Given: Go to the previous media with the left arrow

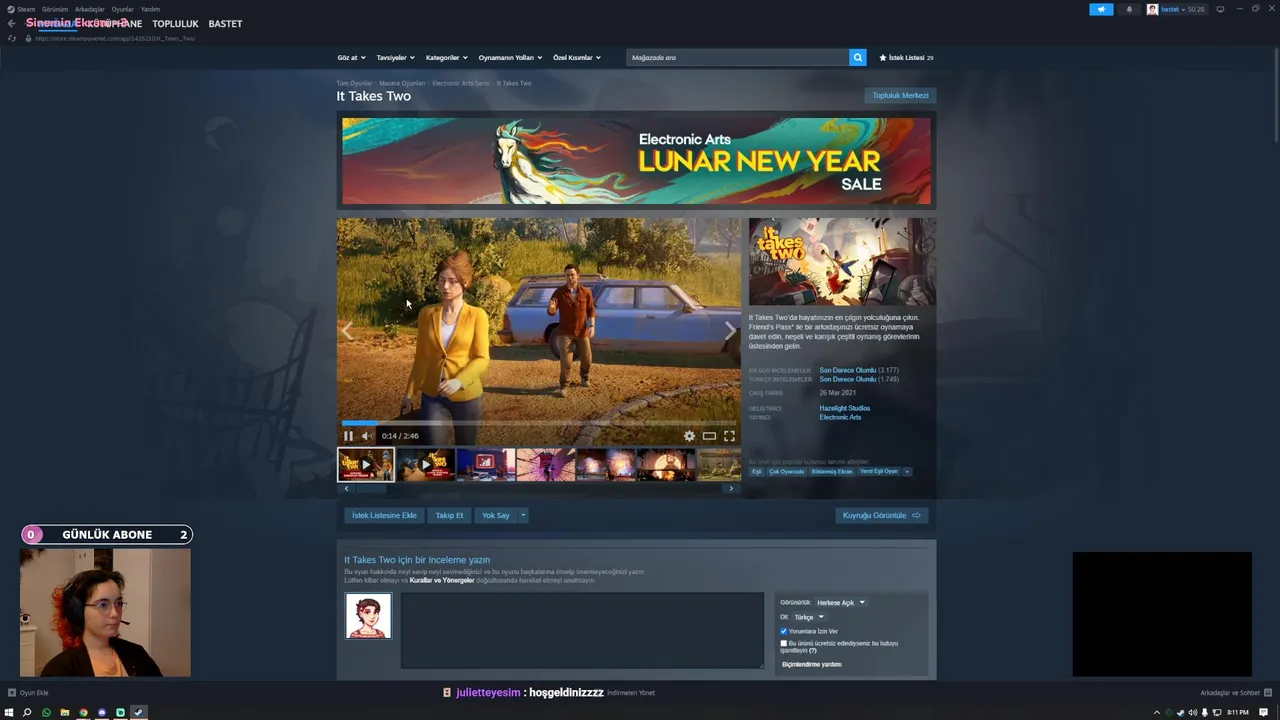Looking at the screenshot, I should pyautogui.click(x=347, y=330).
